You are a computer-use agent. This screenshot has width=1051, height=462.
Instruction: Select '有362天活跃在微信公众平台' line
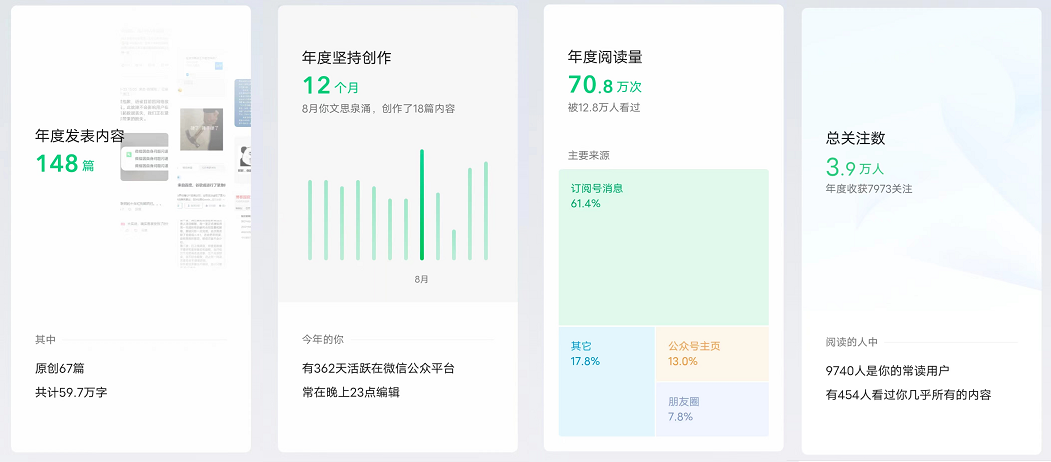(x=379, y=368)
